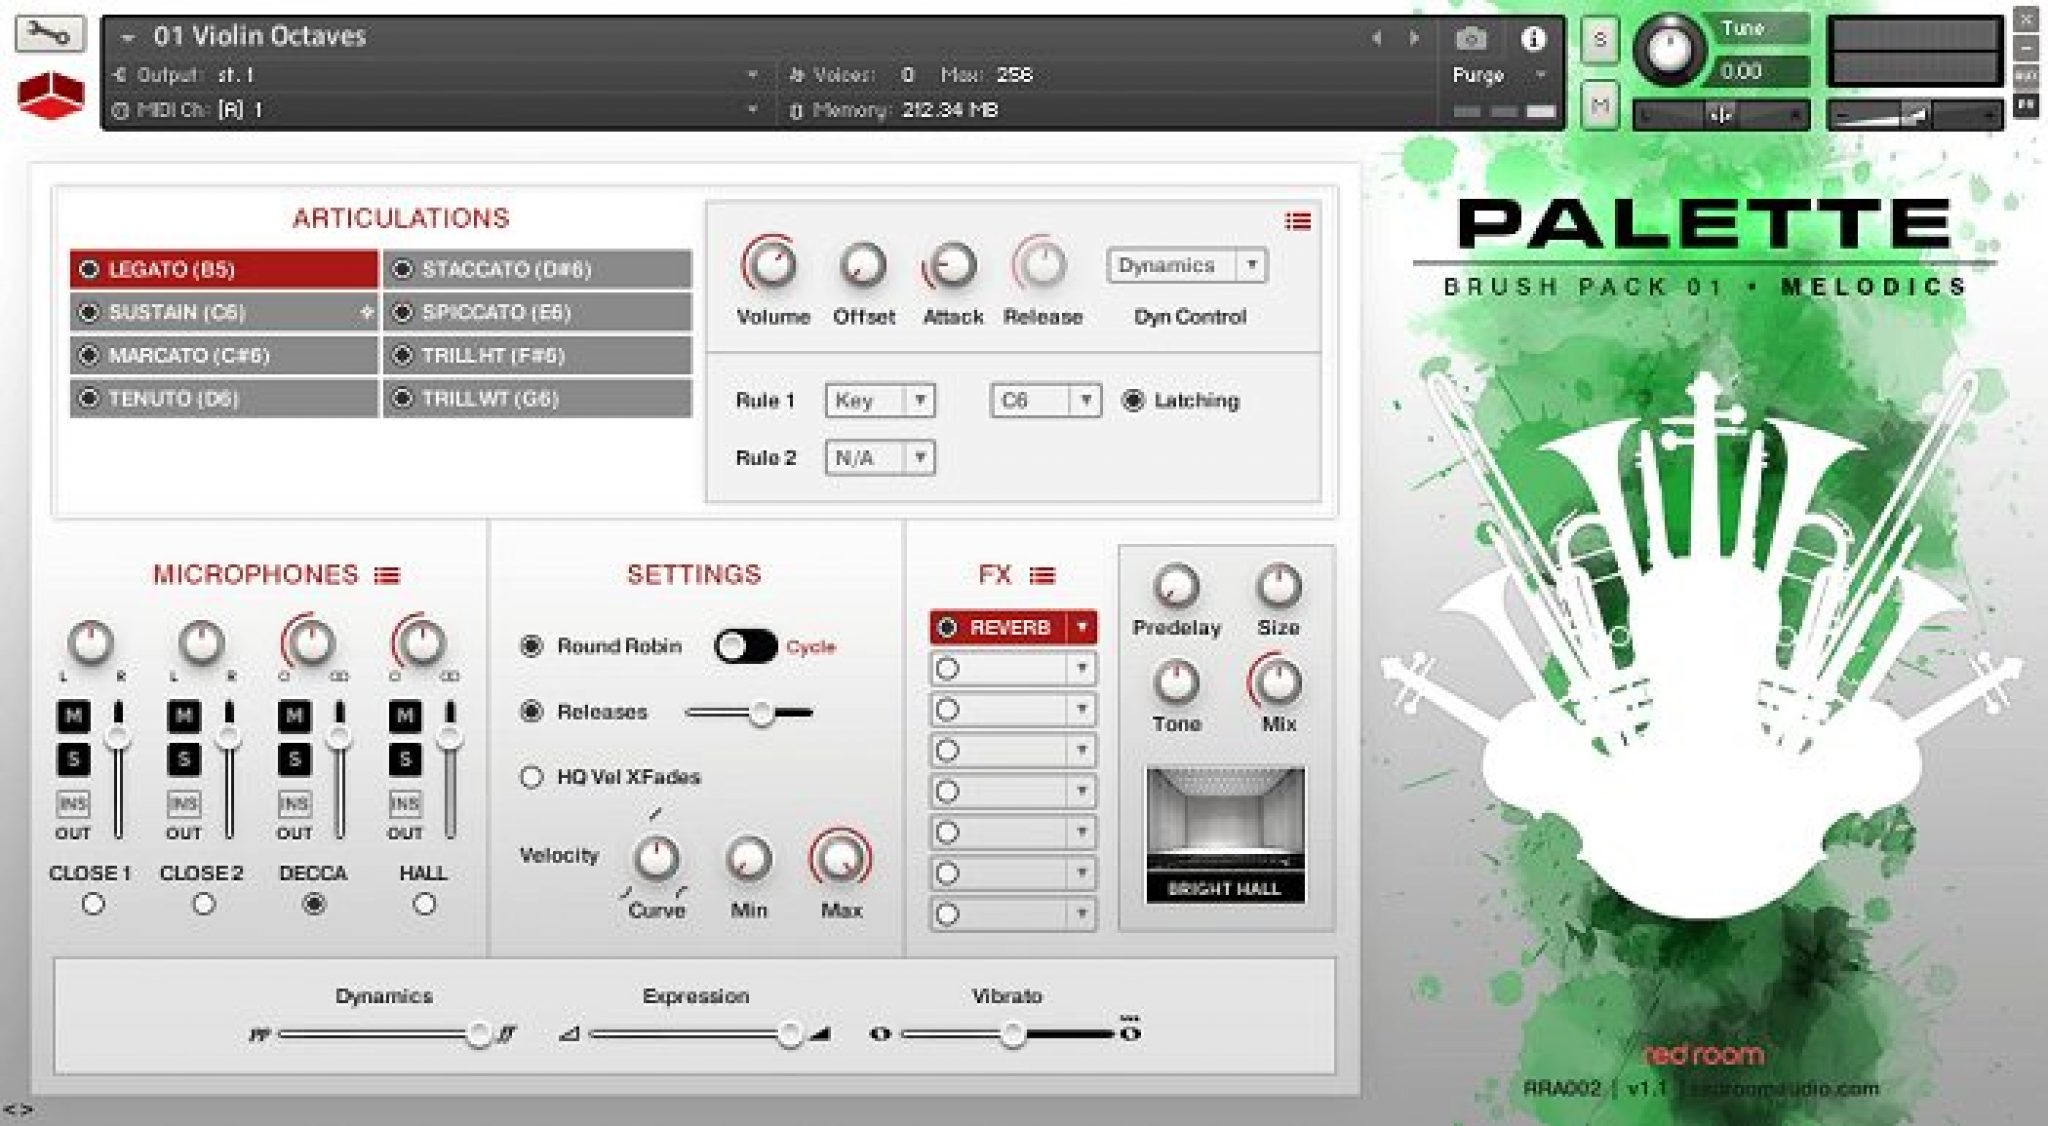Enable HQ Vel XFades
This screenshot has height=1126, width=2048.
531,776
